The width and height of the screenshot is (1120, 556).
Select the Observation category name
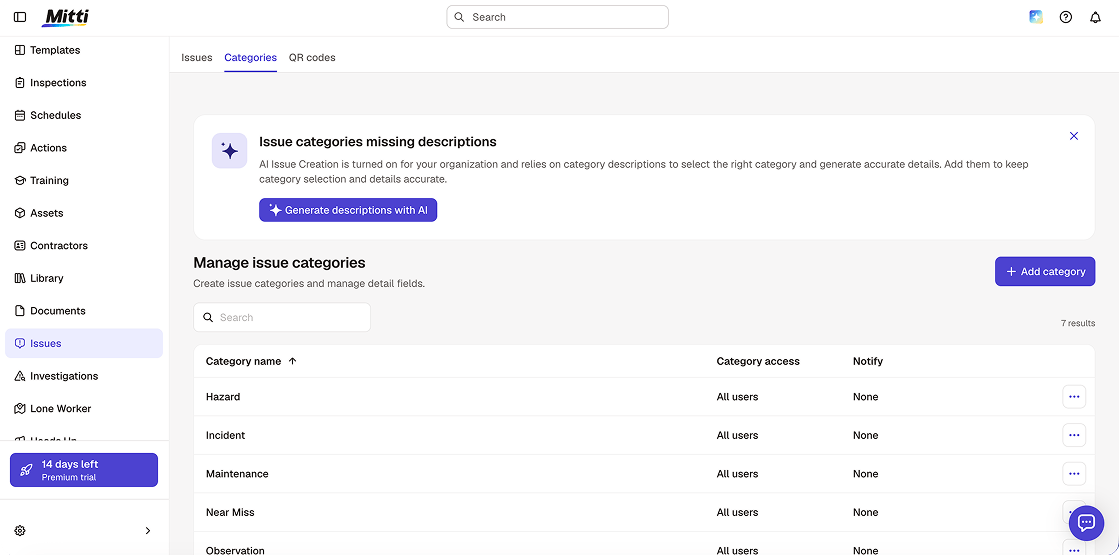point(235,550)
